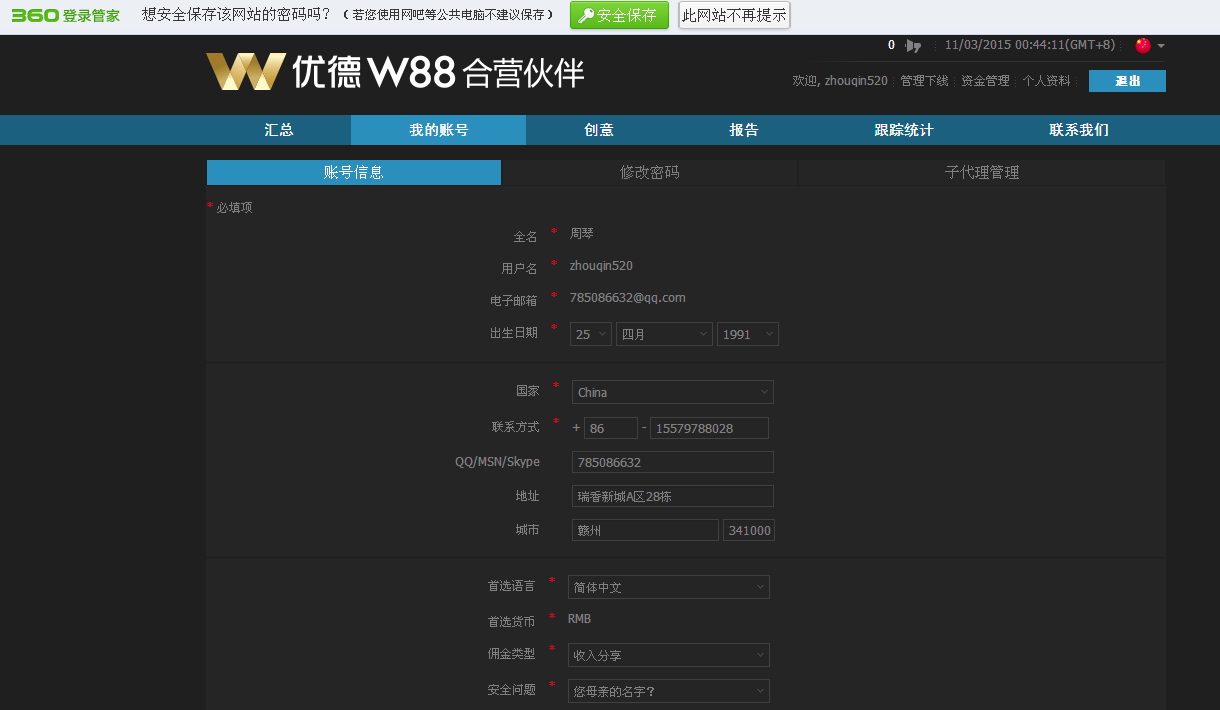Switch to the 修改密码 tab
This screenshot has height=710, width=1220.
650,172
